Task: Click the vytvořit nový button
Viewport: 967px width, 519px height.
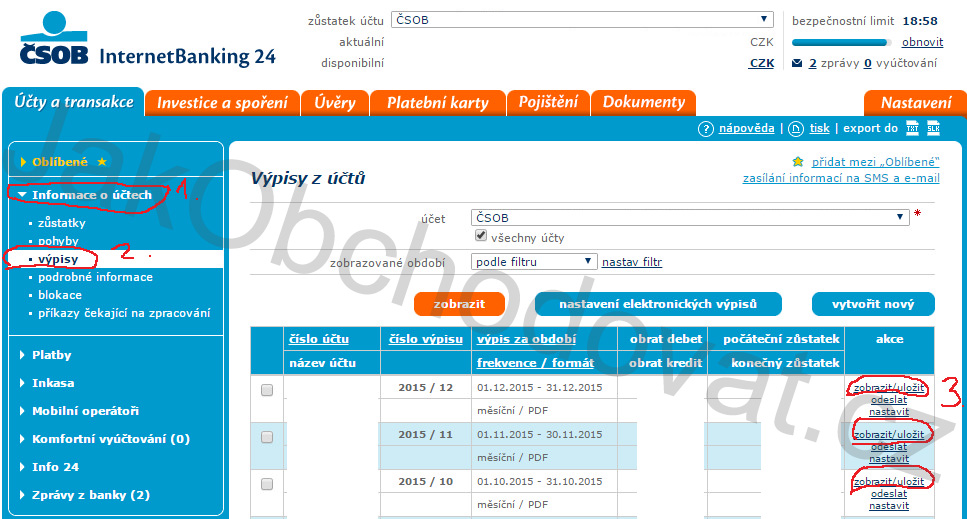Action: pos(873,304)
